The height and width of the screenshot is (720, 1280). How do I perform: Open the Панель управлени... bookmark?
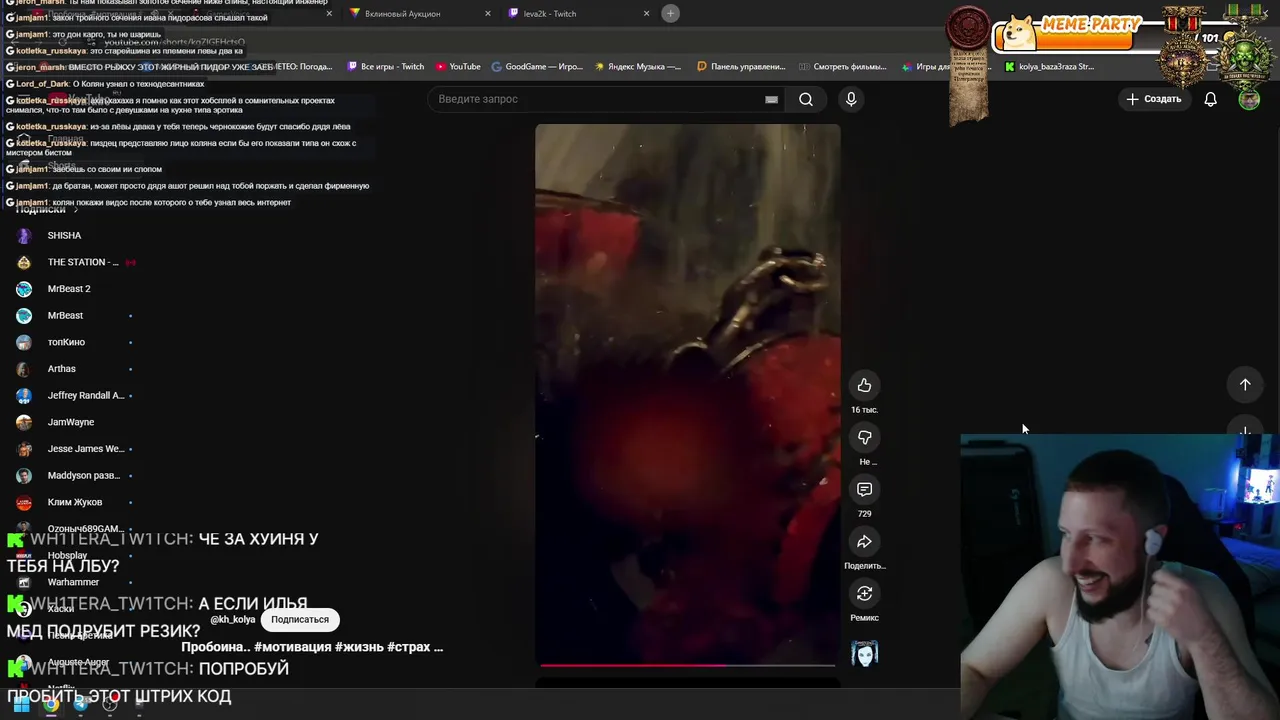(741, 67)
